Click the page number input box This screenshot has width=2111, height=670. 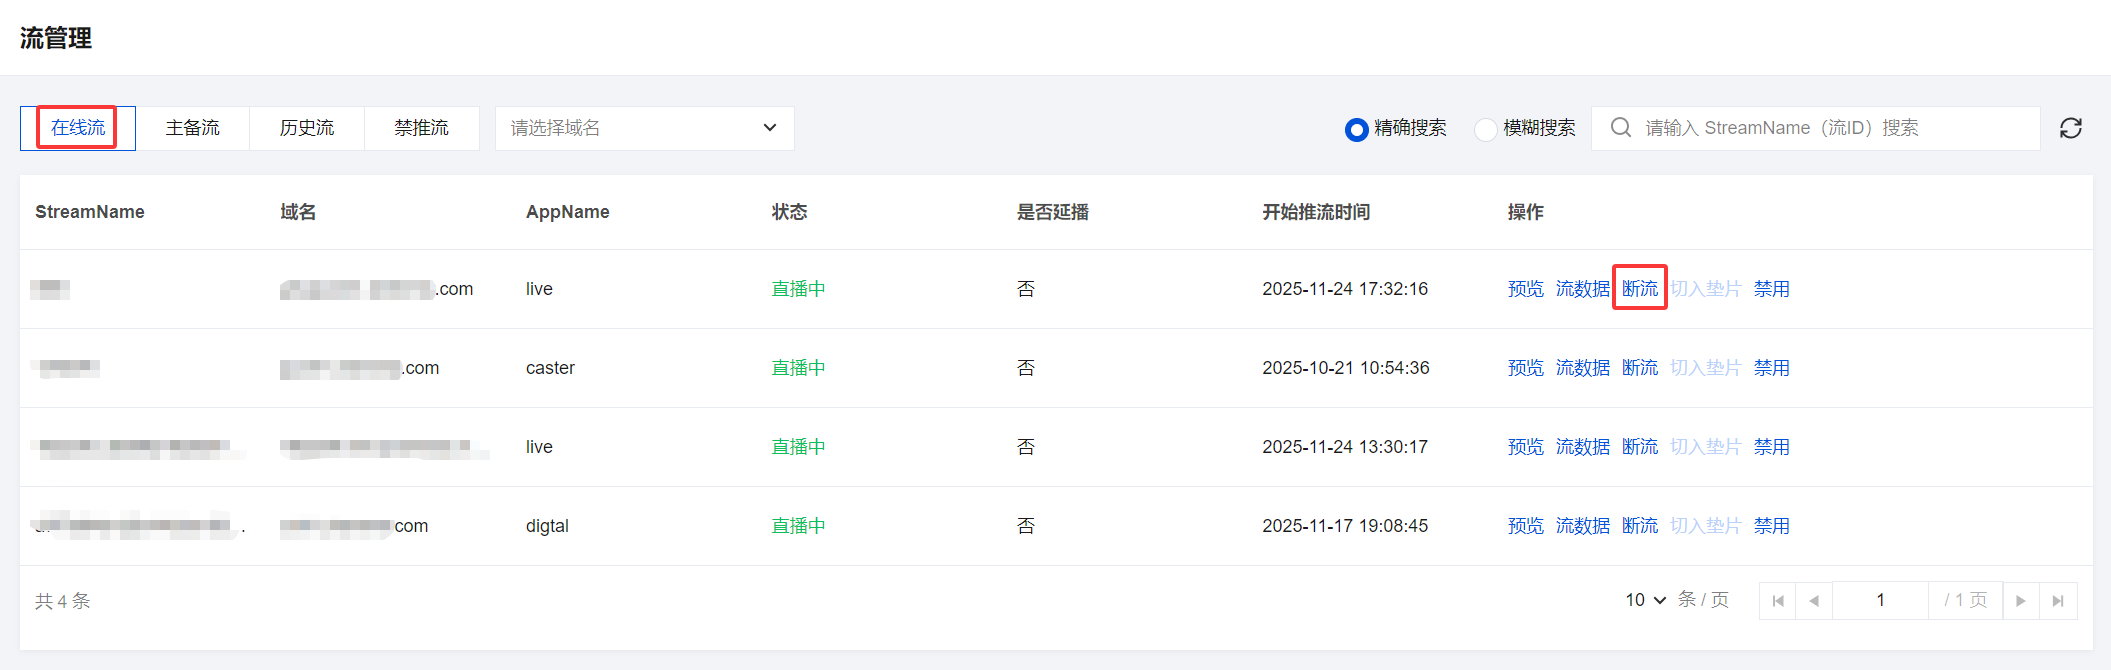click(1880, 600)
